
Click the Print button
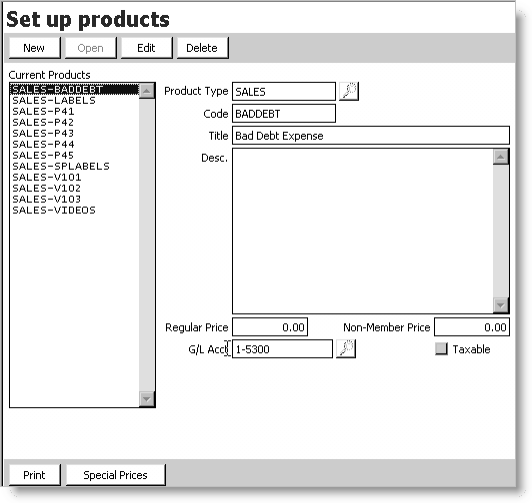tap(35, 475)
